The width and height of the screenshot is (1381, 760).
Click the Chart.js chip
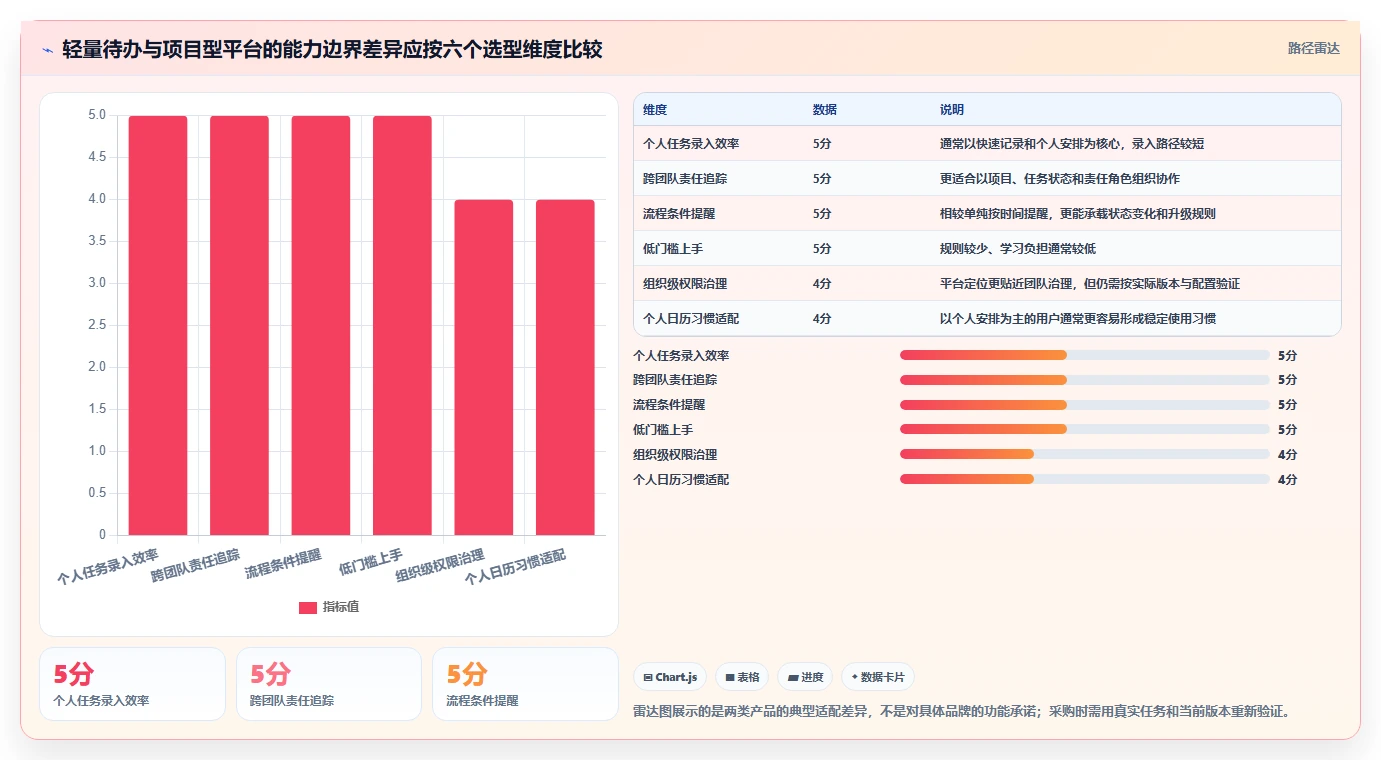pos(670,677)
